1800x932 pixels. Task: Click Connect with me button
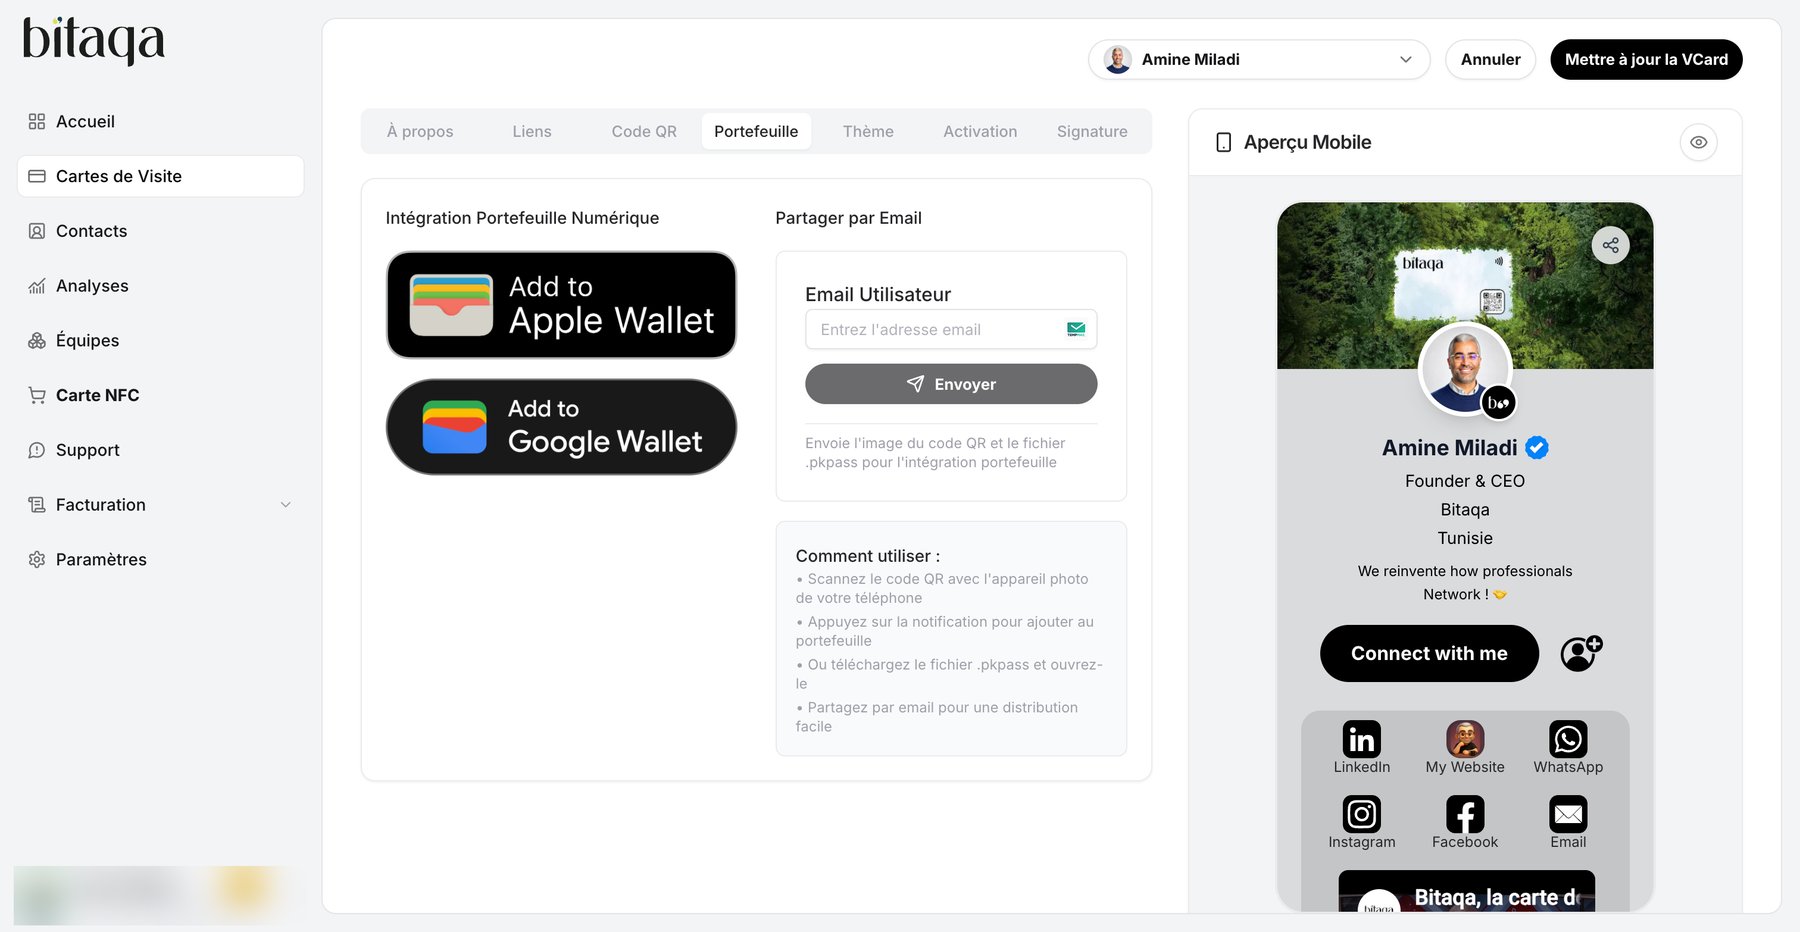[x=1429, y=653]
